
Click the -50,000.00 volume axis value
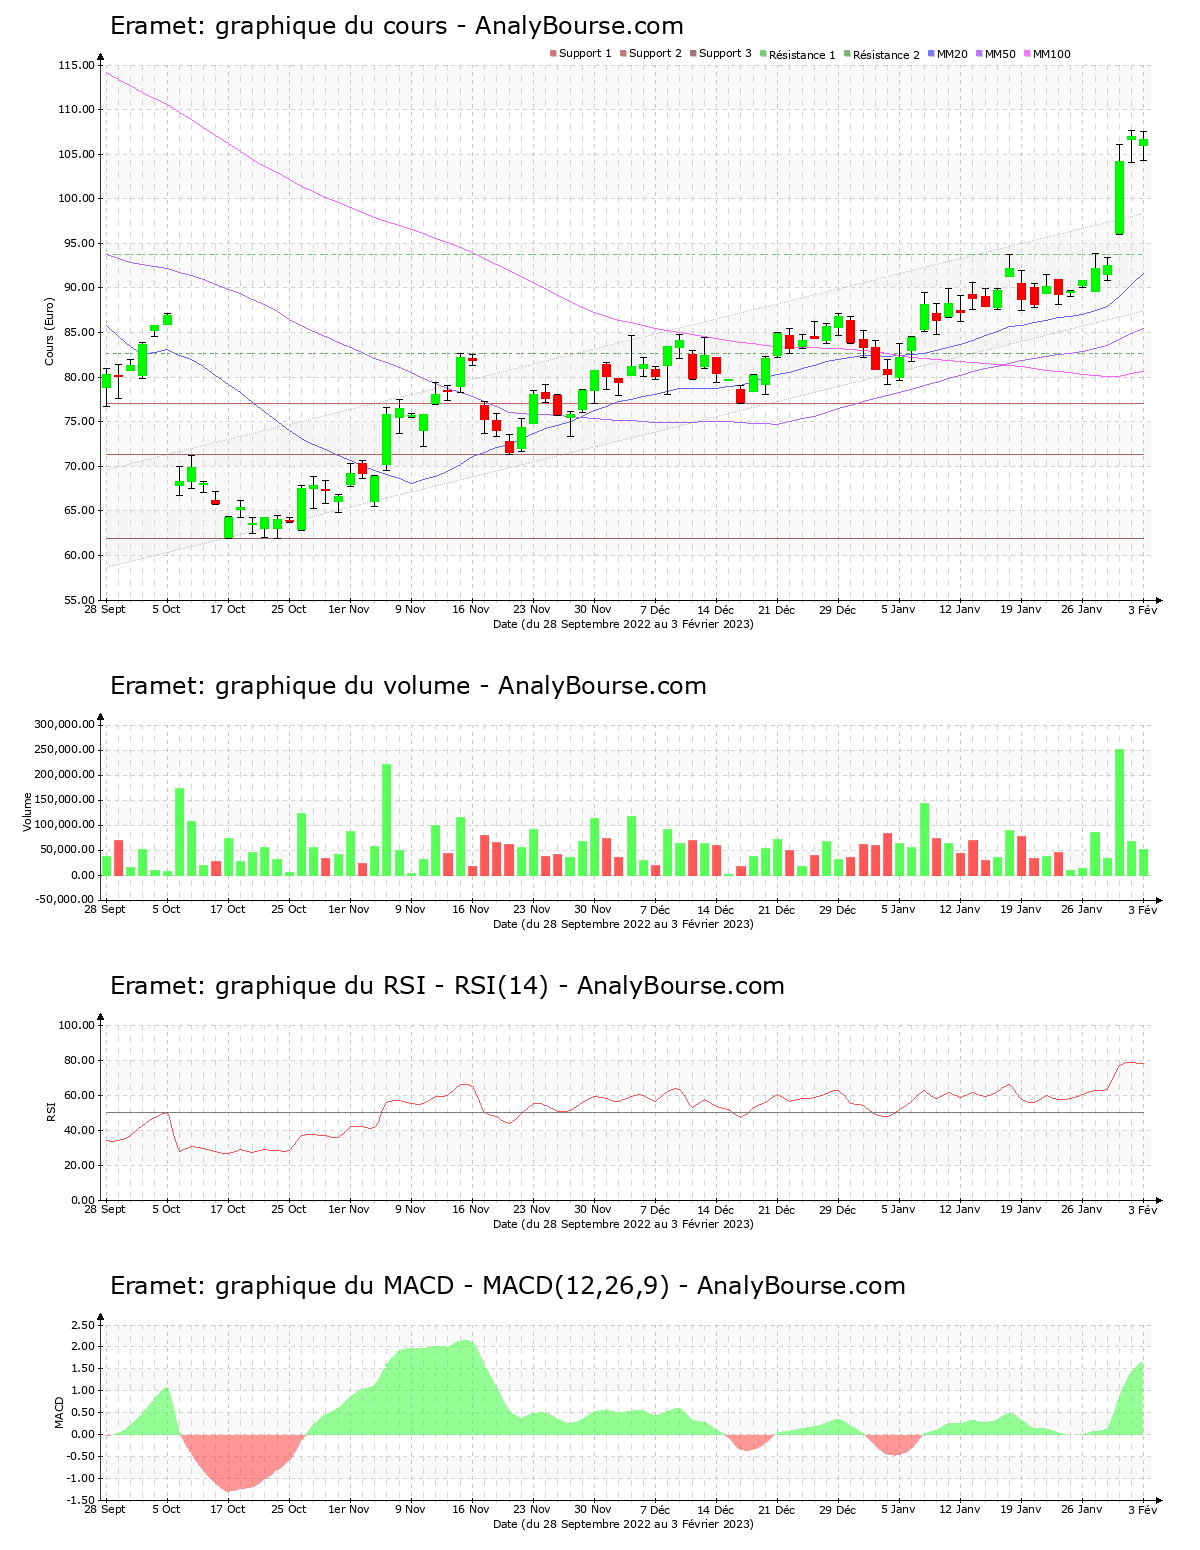point(64,900)
